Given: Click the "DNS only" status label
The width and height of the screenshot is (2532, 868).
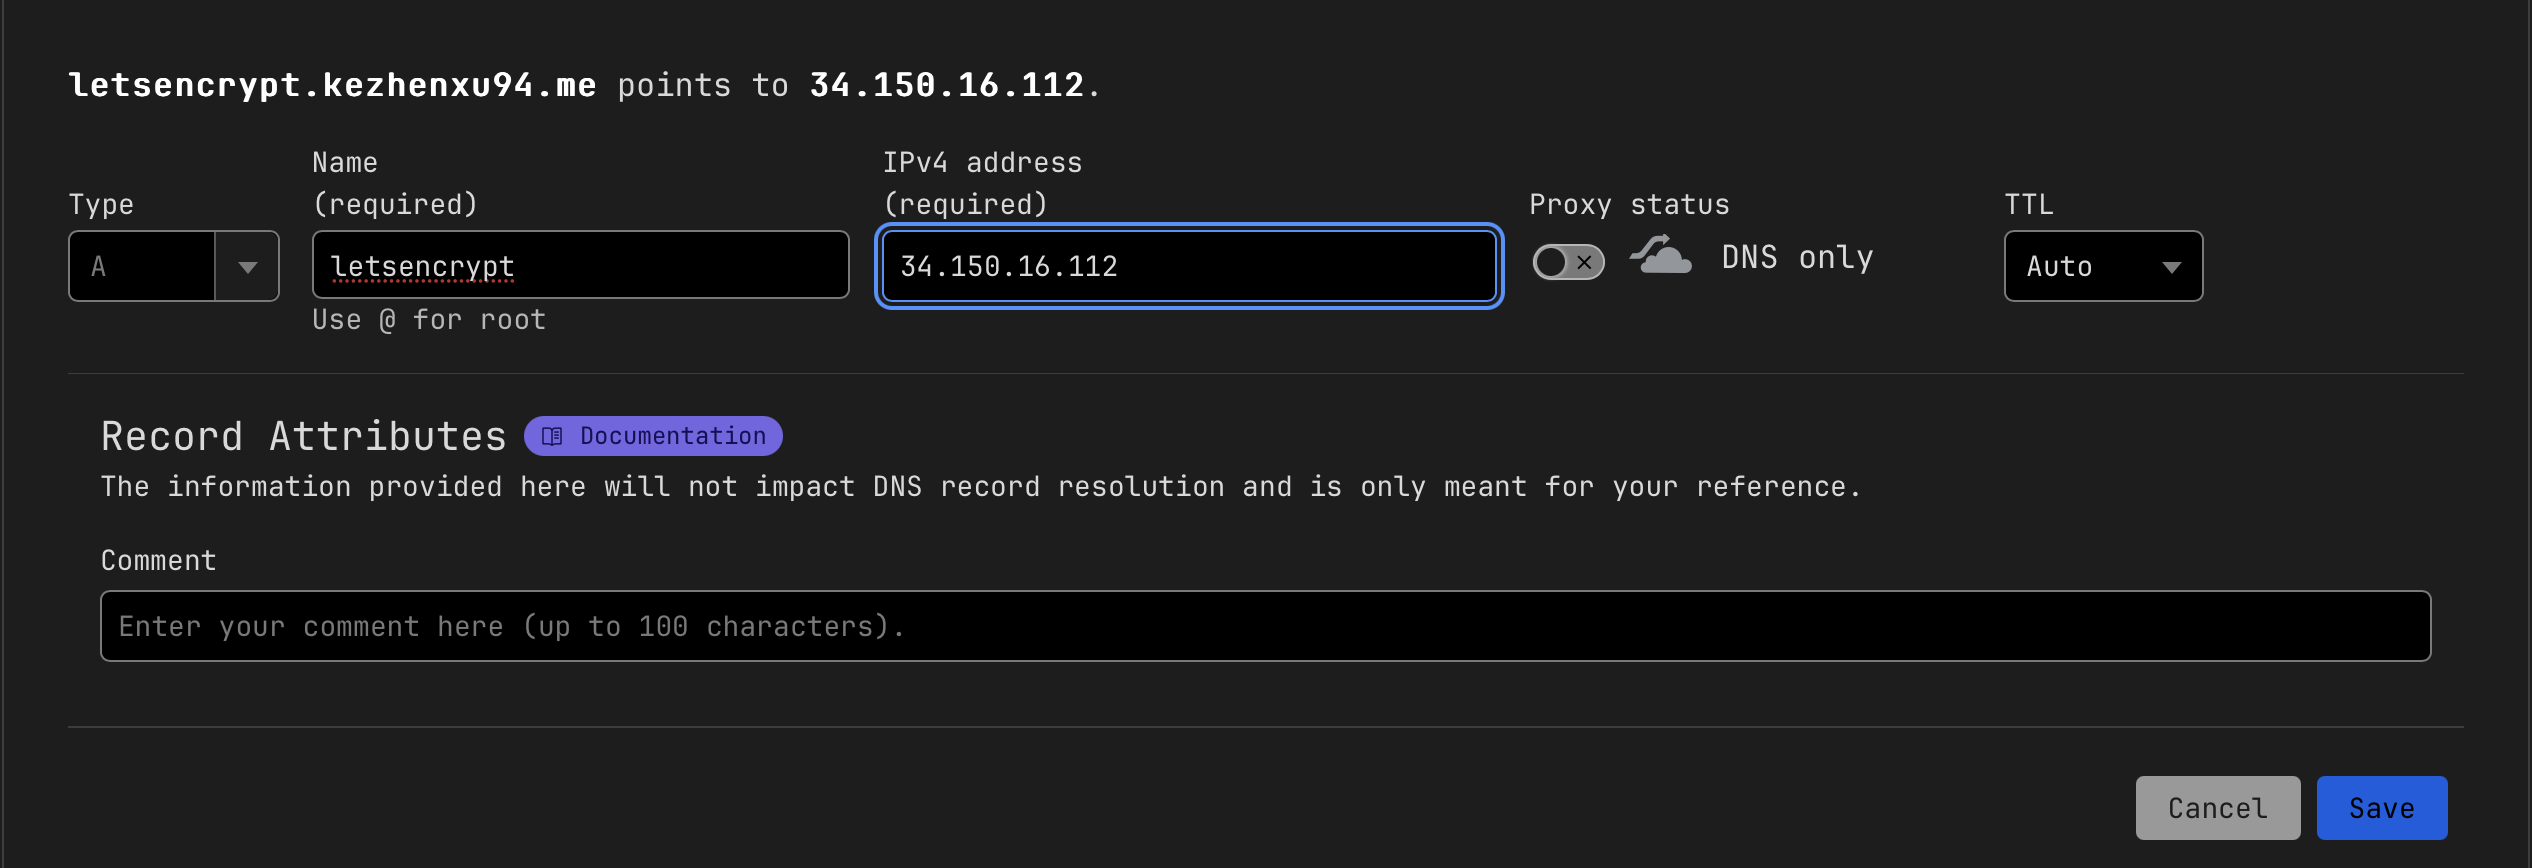Looking at the screenshot, I should [1797, 258].
